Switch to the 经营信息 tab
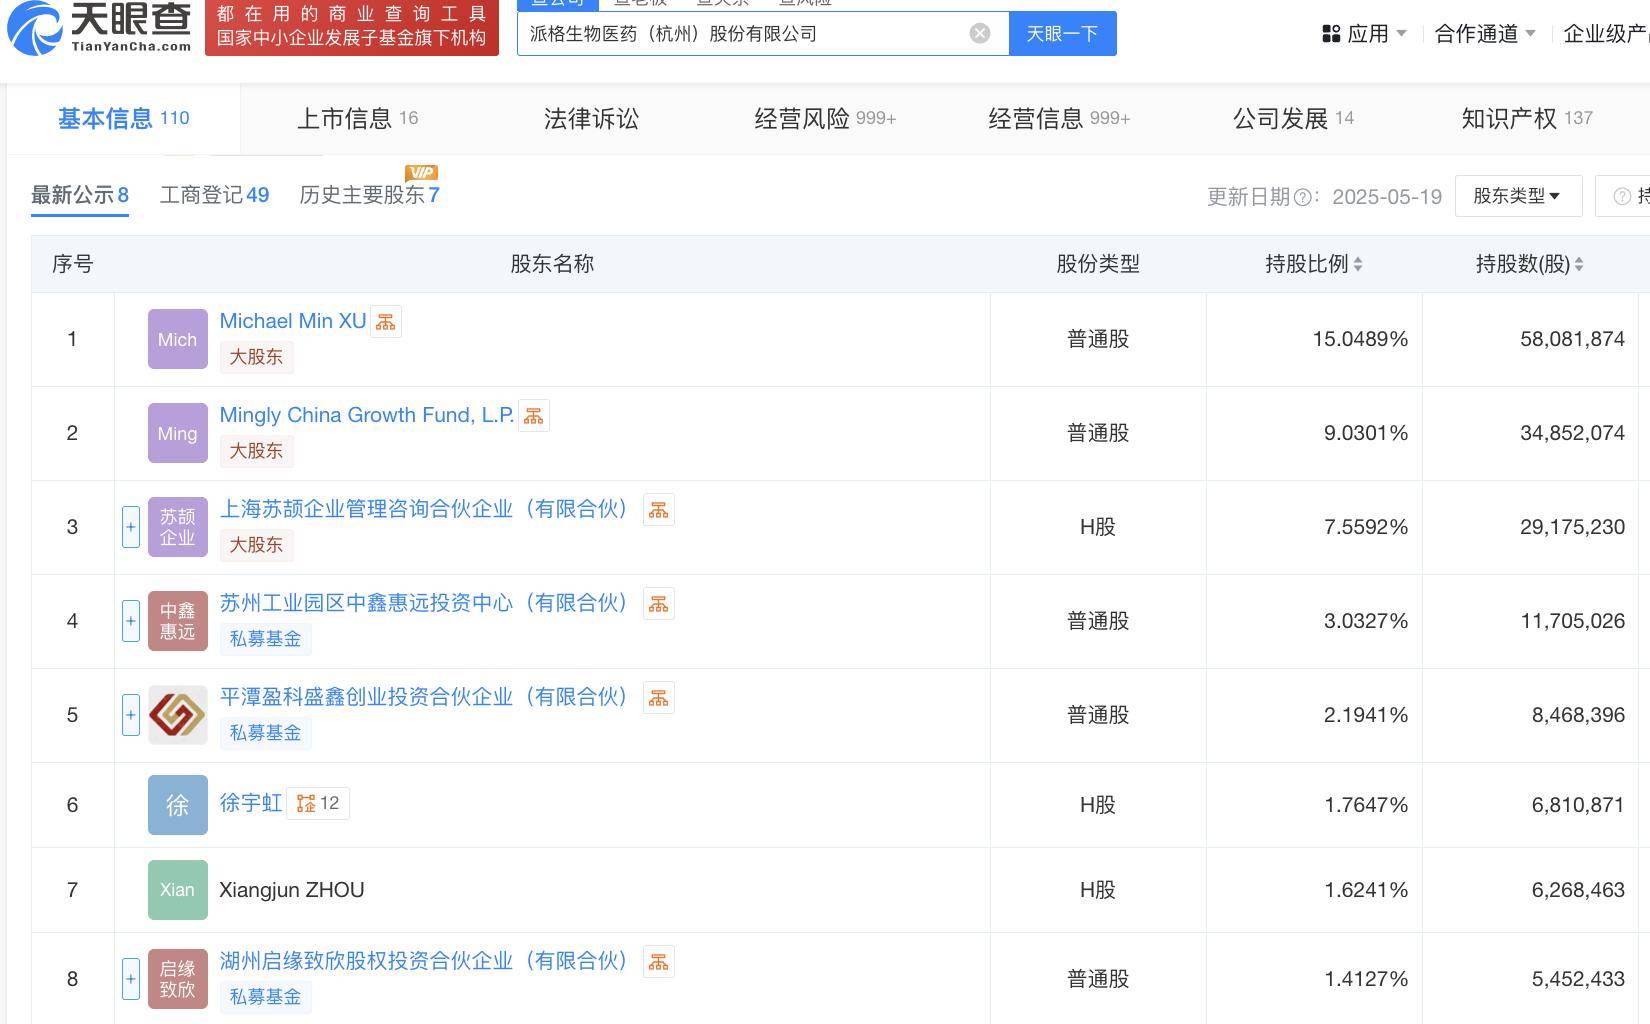The height and width of the screenshot is (1024, 1650). tap(1059, 119)
